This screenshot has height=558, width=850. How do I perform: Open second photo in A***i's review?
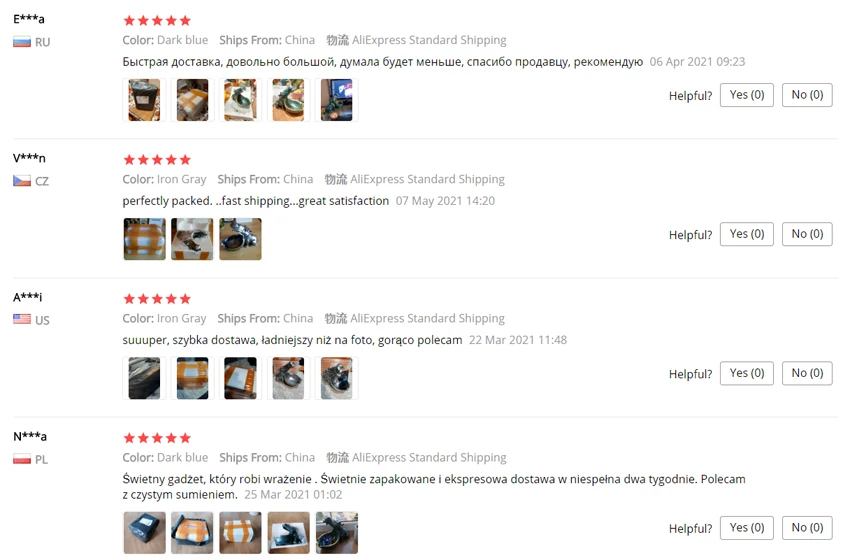coord(192,378)
